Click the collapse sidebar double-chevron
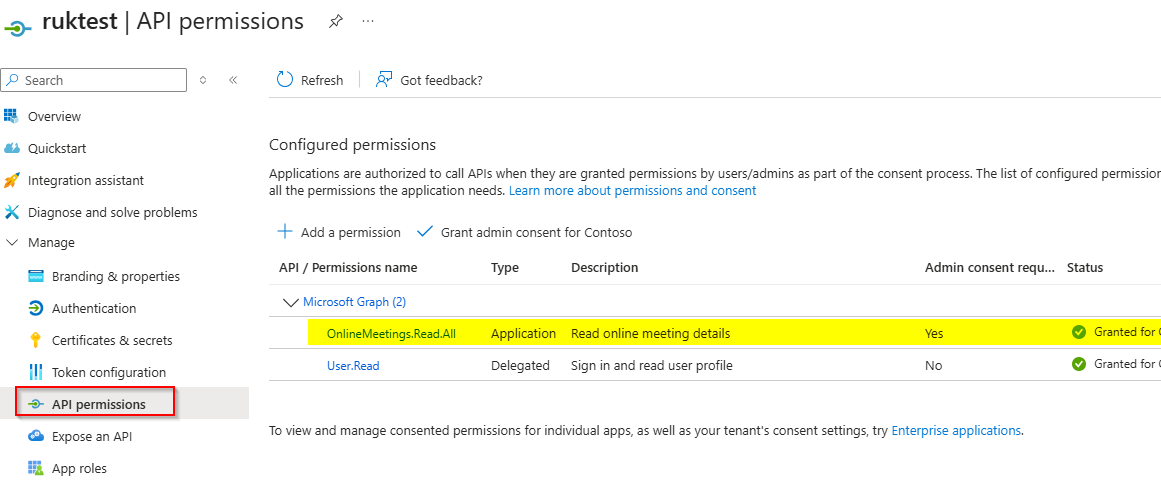The height and width of the screenshot is (484, 1161). (x=233, y=80)
